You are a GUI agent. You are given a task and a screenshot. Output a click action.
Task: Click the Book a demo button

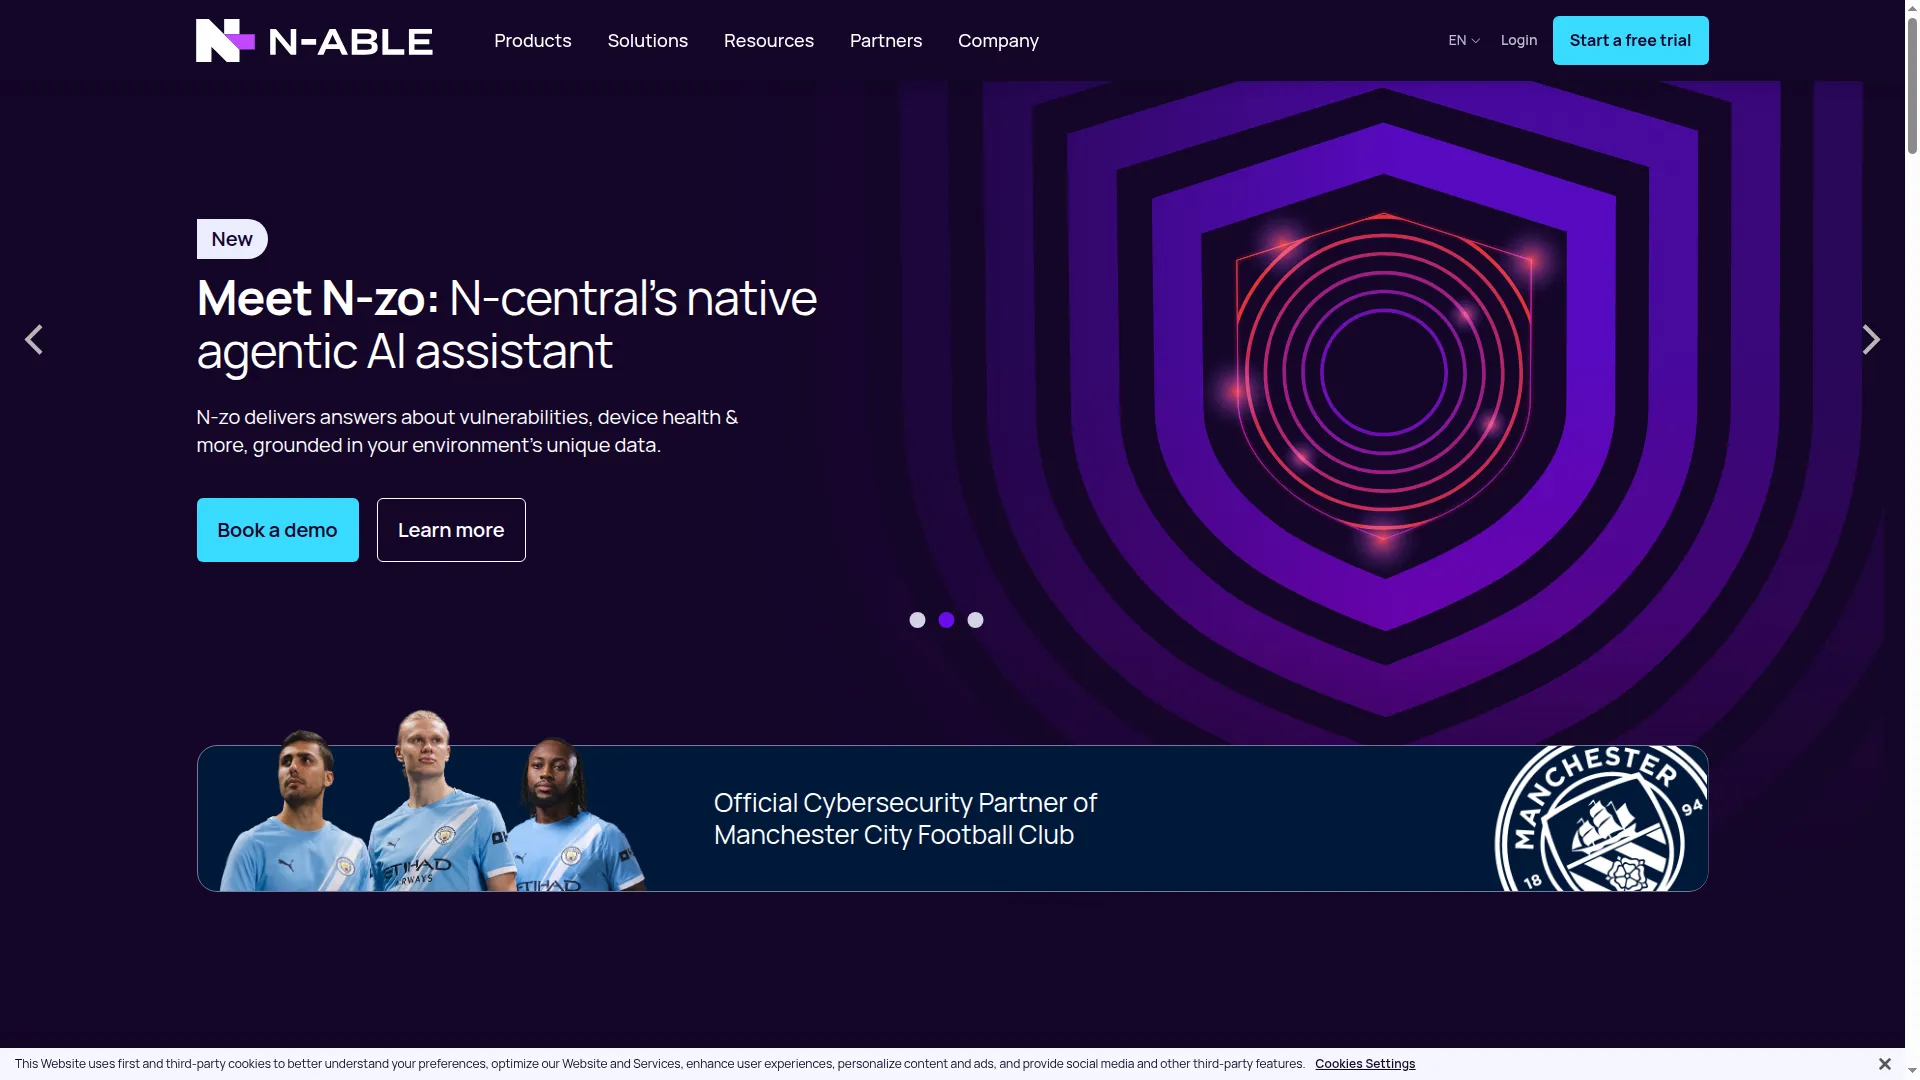click(x=278, y=530)
